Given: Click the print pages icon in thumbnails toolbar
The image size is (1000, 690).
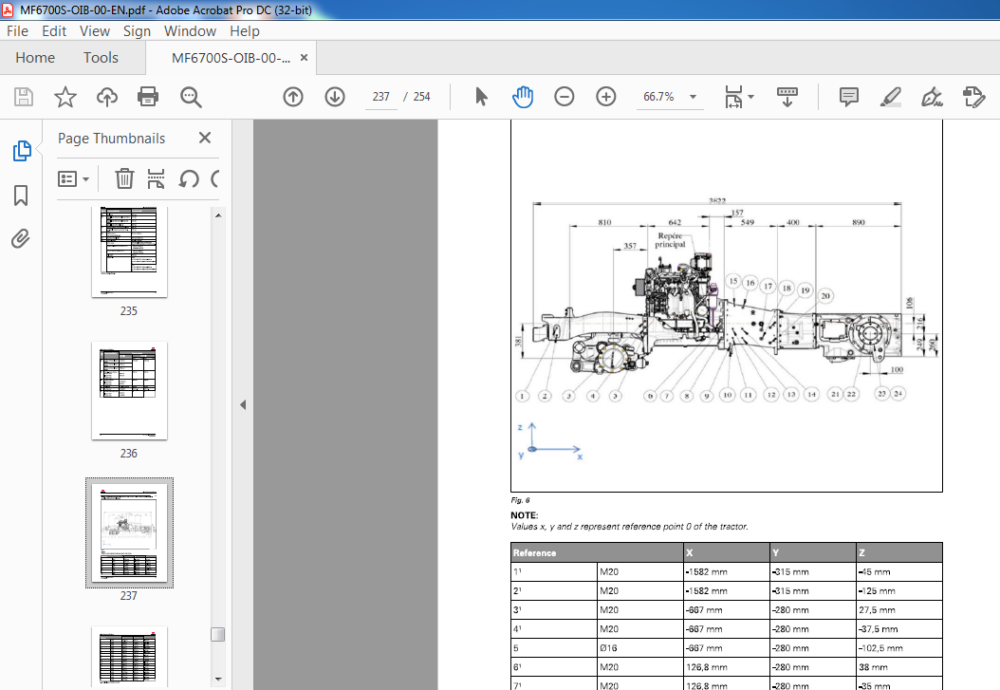Looking at the screenshot, I should [x=156, y=179].
